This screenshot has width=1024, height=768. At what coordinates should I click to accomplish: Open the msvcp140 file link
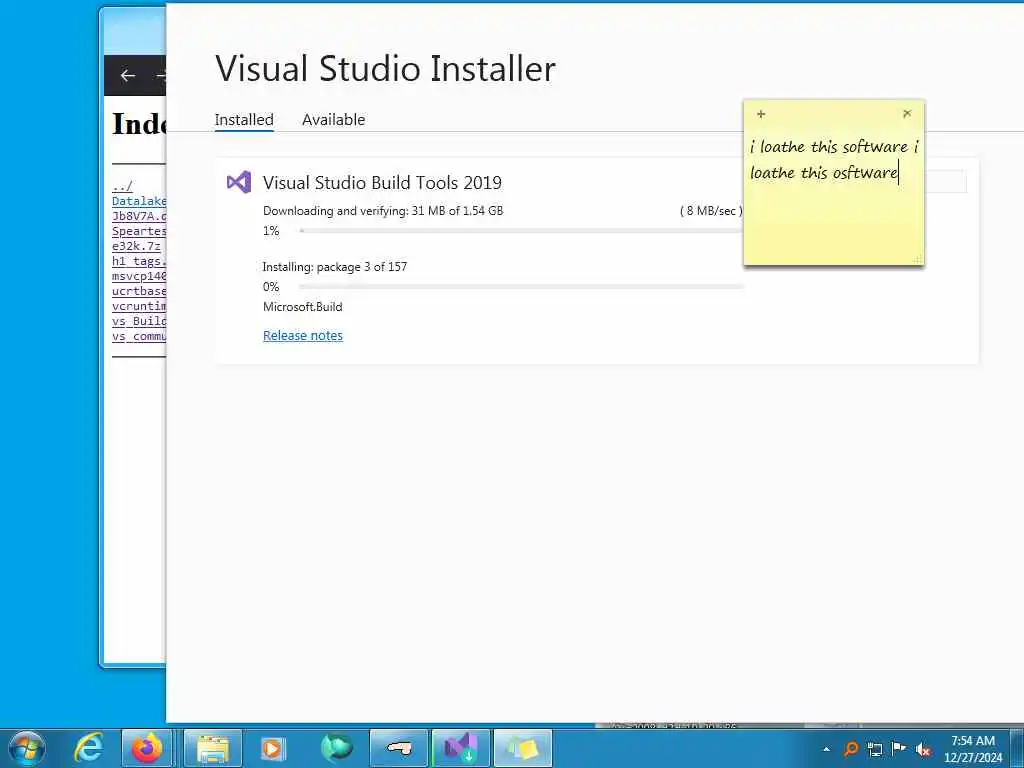click(138, 276)
